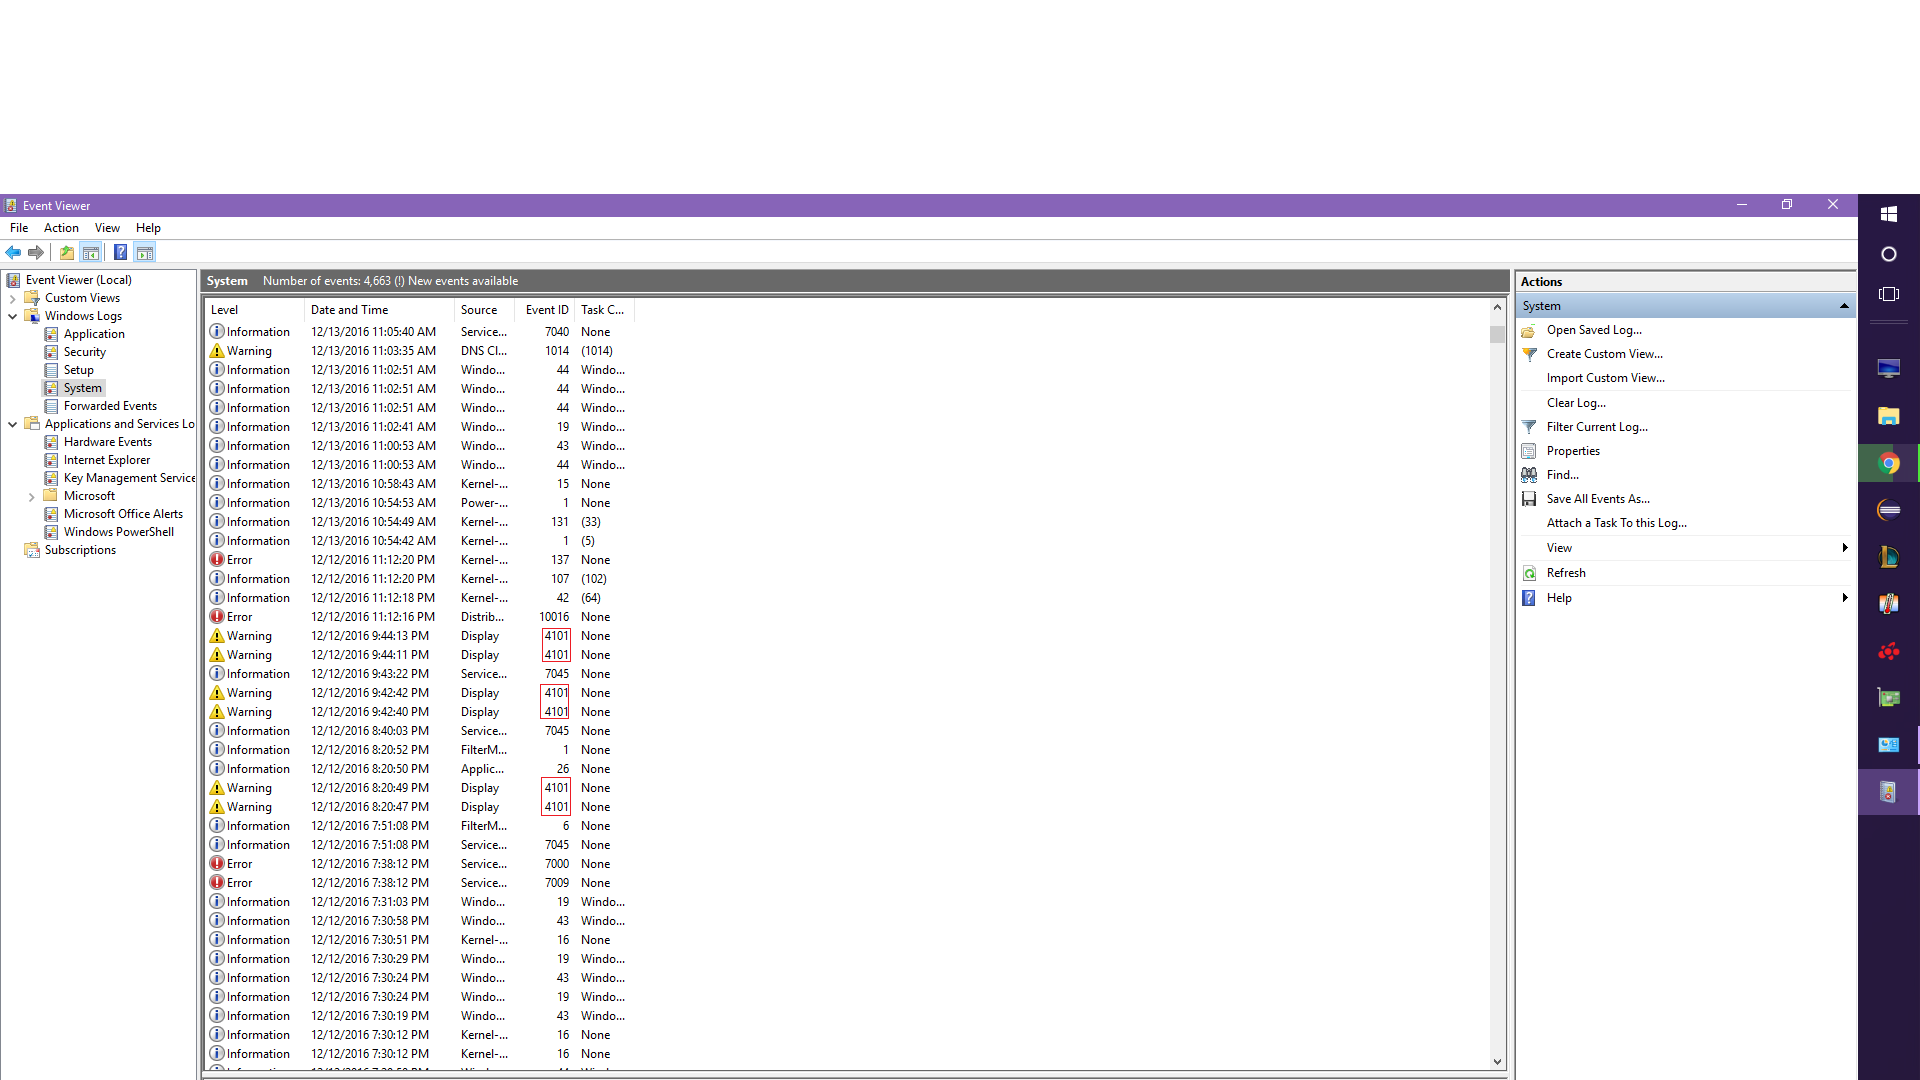Open the Help submenu arrow in Actions
The width and height of the screenshot is (1920, 1080).
1844,598
